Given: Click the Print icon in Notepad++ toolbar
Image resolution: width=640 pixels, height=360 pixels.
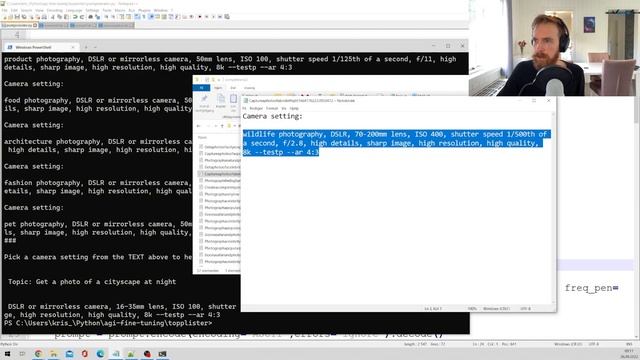Looking at the screenshot, I should coord(44,17).
